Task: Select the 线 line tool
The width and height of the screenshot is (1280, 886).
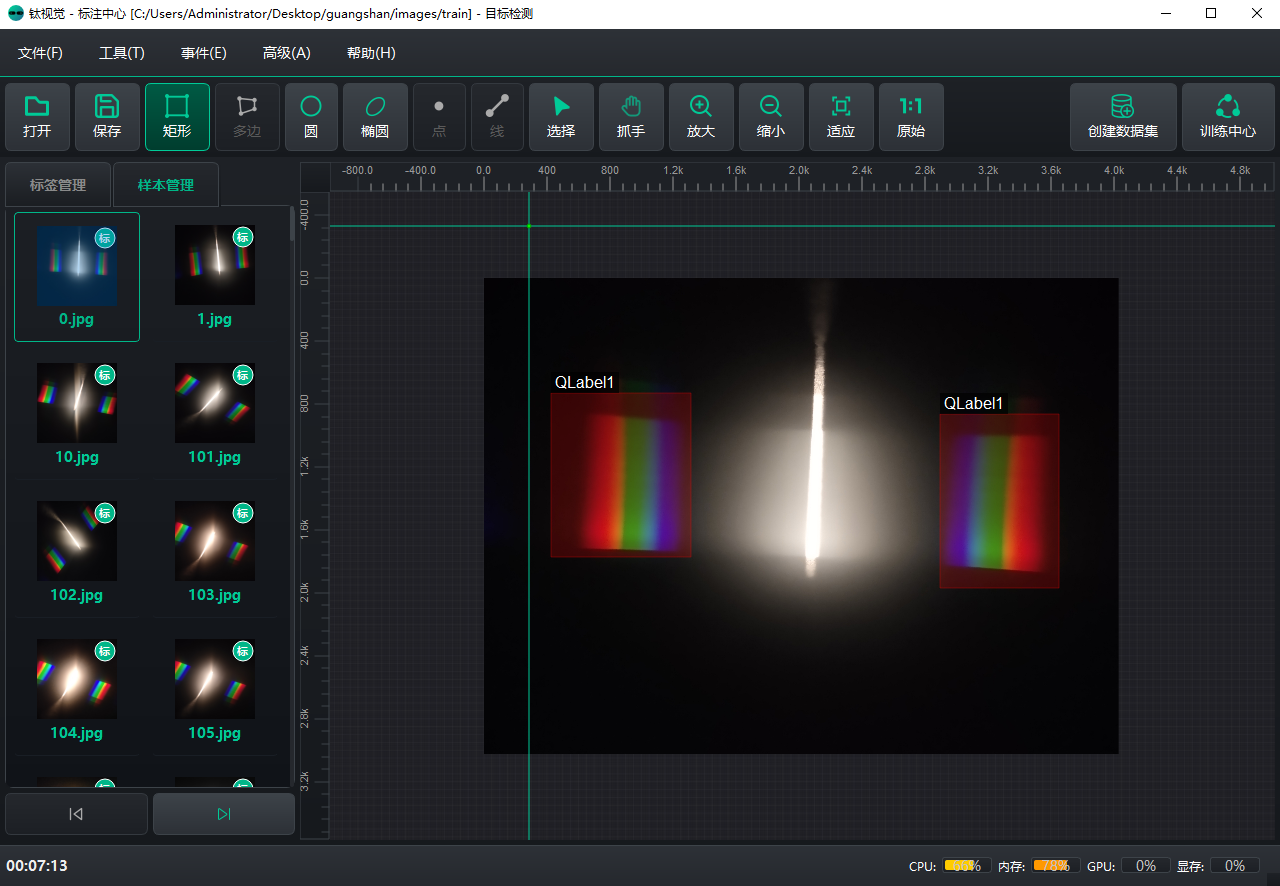Action: (x=497, y=117)
